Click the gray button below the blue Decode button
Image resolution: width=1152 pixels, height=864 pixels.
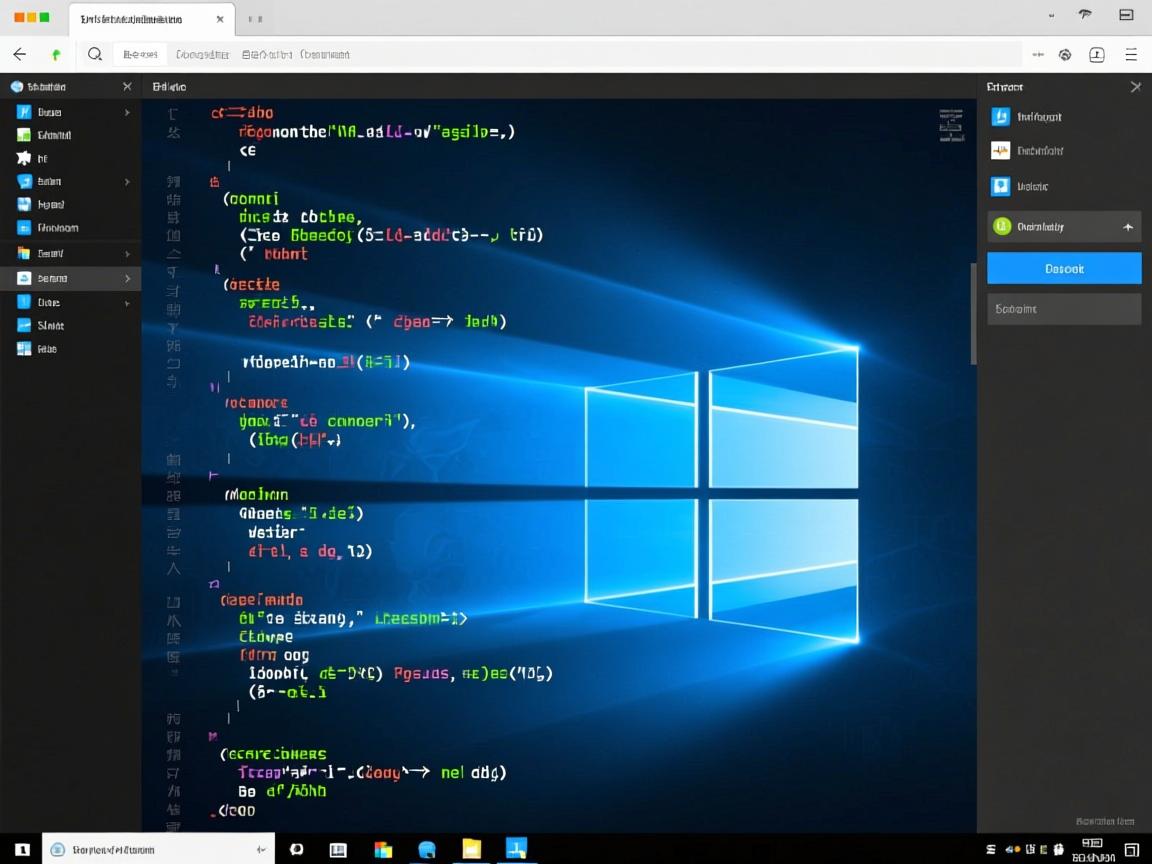point(1063,308)
